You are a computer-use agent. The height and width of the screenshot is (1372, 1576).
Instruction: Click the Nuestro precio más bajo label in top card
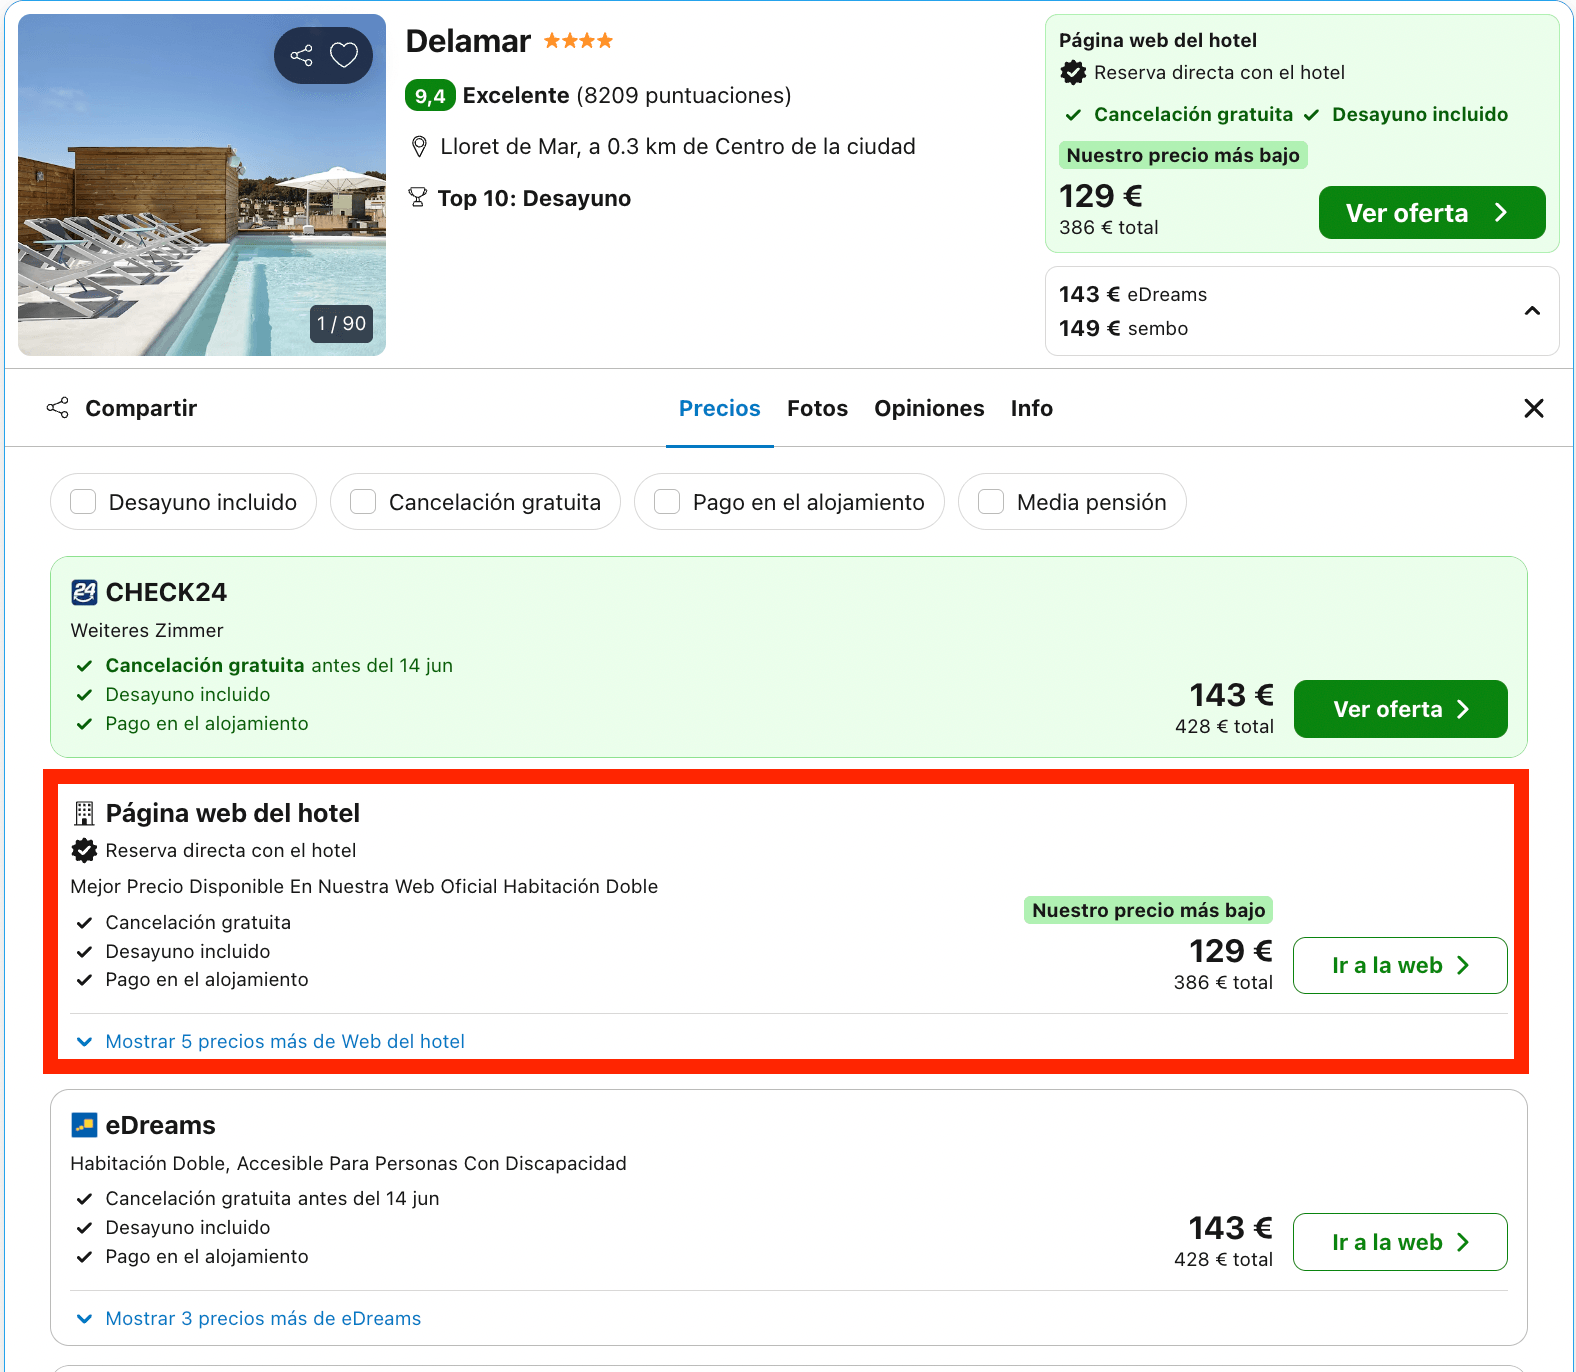click(x=1183, y=155)
